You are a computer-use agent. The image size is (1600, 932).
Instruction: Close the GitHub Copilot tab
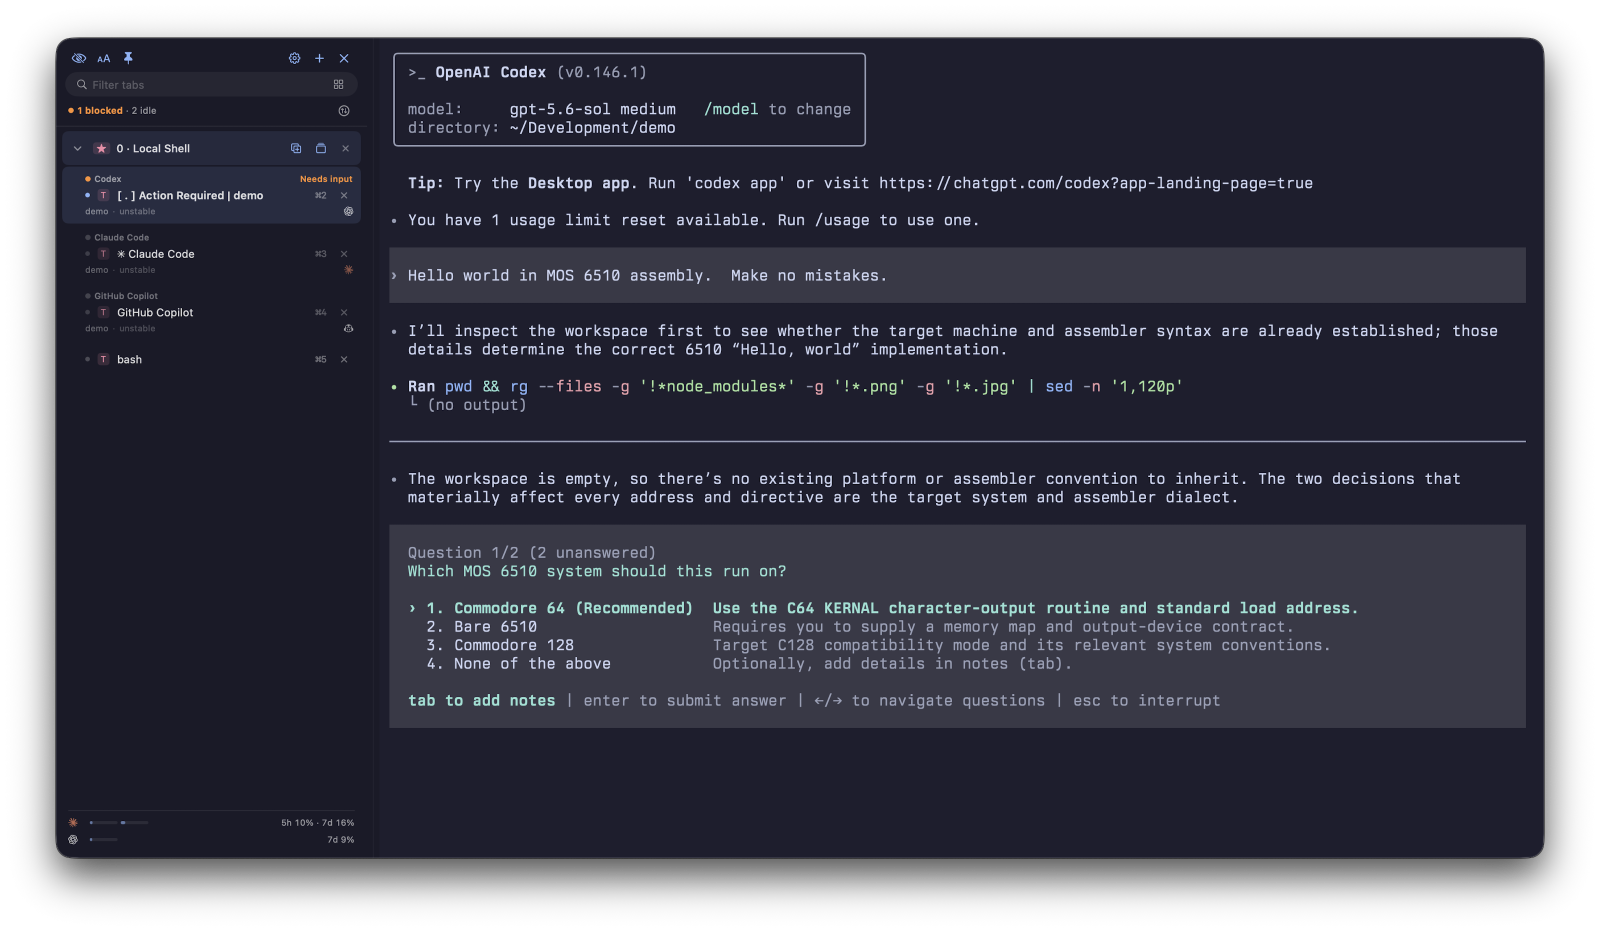pyautogui.click(x=344, y=312)
